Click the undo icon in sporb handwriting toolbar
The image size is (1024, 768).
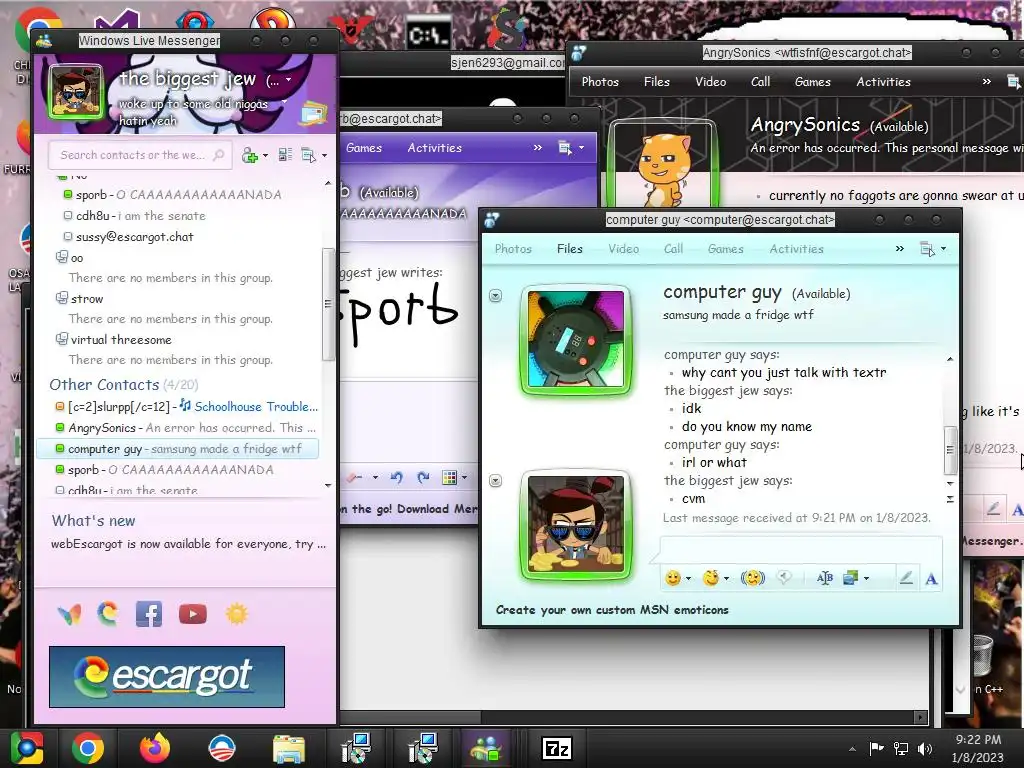pyautogui.click(x=396, y=477)
